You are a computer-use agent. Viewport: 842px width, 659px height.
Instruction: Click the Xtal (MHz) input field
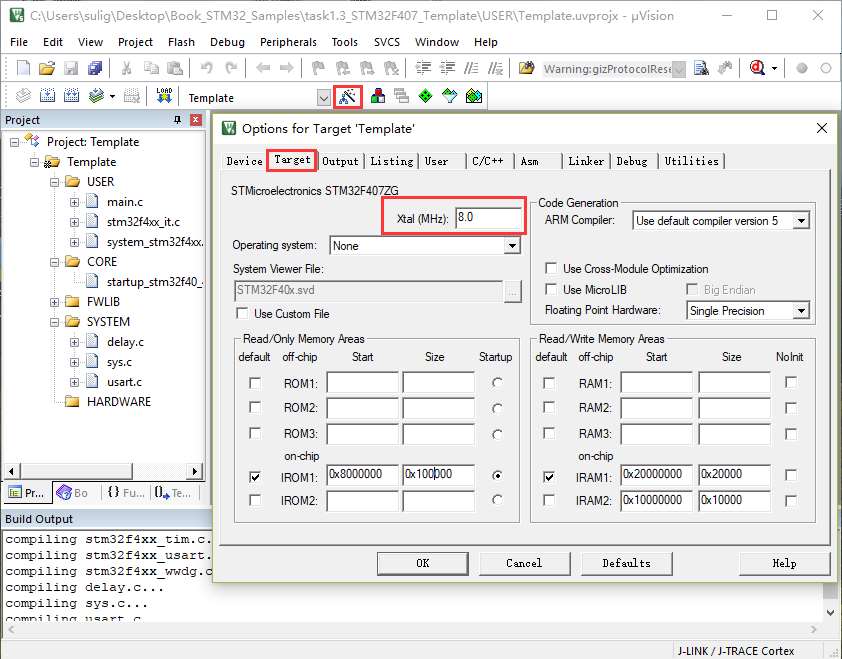(x=488, y=218)
